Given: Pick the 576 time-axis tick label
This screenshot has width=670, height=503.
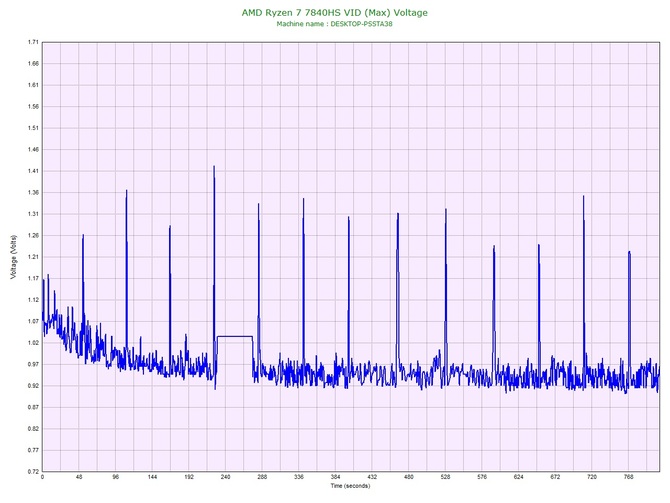Looking at the screenshot, I should click(x=482, y=477).
